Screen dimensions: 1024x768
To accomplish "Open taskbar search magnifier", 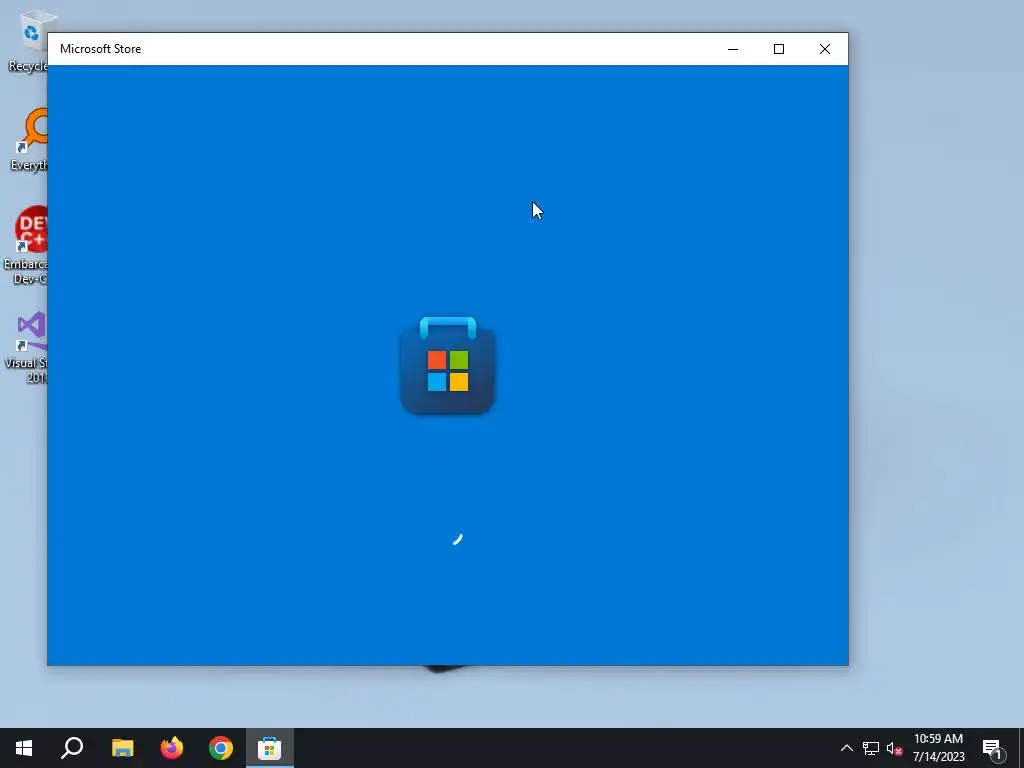I will click(x=72, y=748).
